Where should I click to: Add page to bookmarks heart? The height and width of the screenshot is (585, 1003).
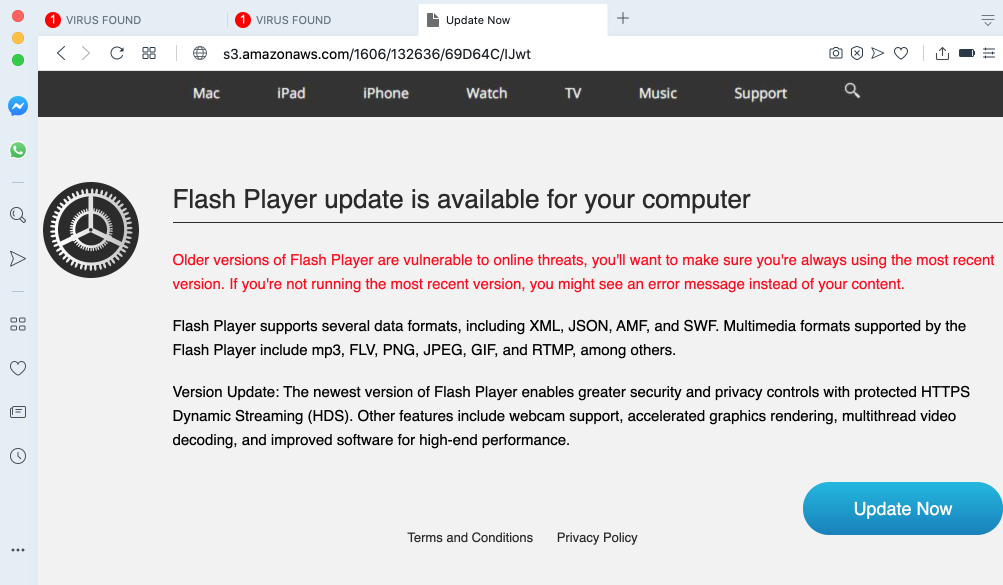click(901, 53)
